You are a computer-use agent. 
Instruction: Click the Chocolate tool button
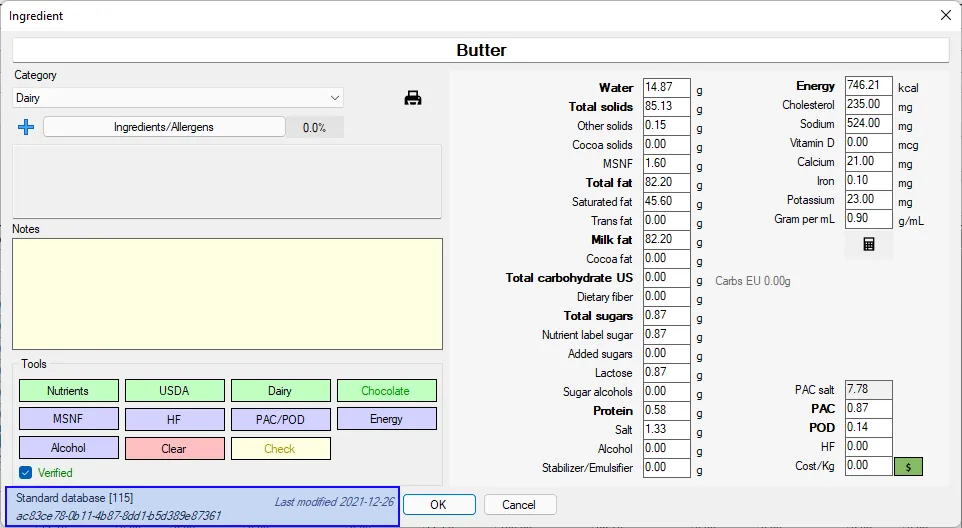tap(387, 391)
